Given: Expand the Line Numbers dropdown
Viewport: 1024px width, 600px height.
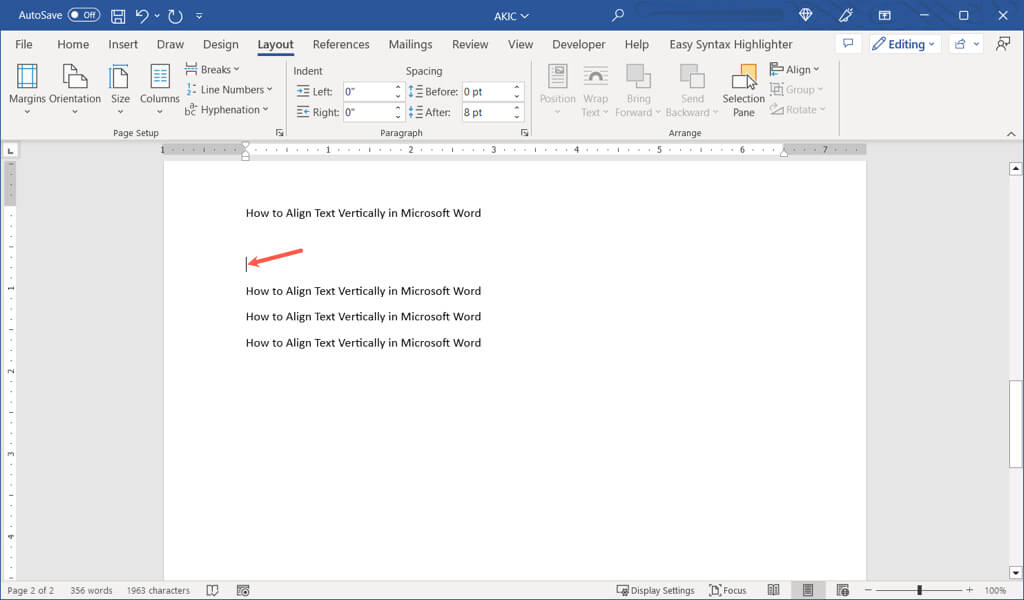Looking at the screenshot, I should [x=229, y=90].
